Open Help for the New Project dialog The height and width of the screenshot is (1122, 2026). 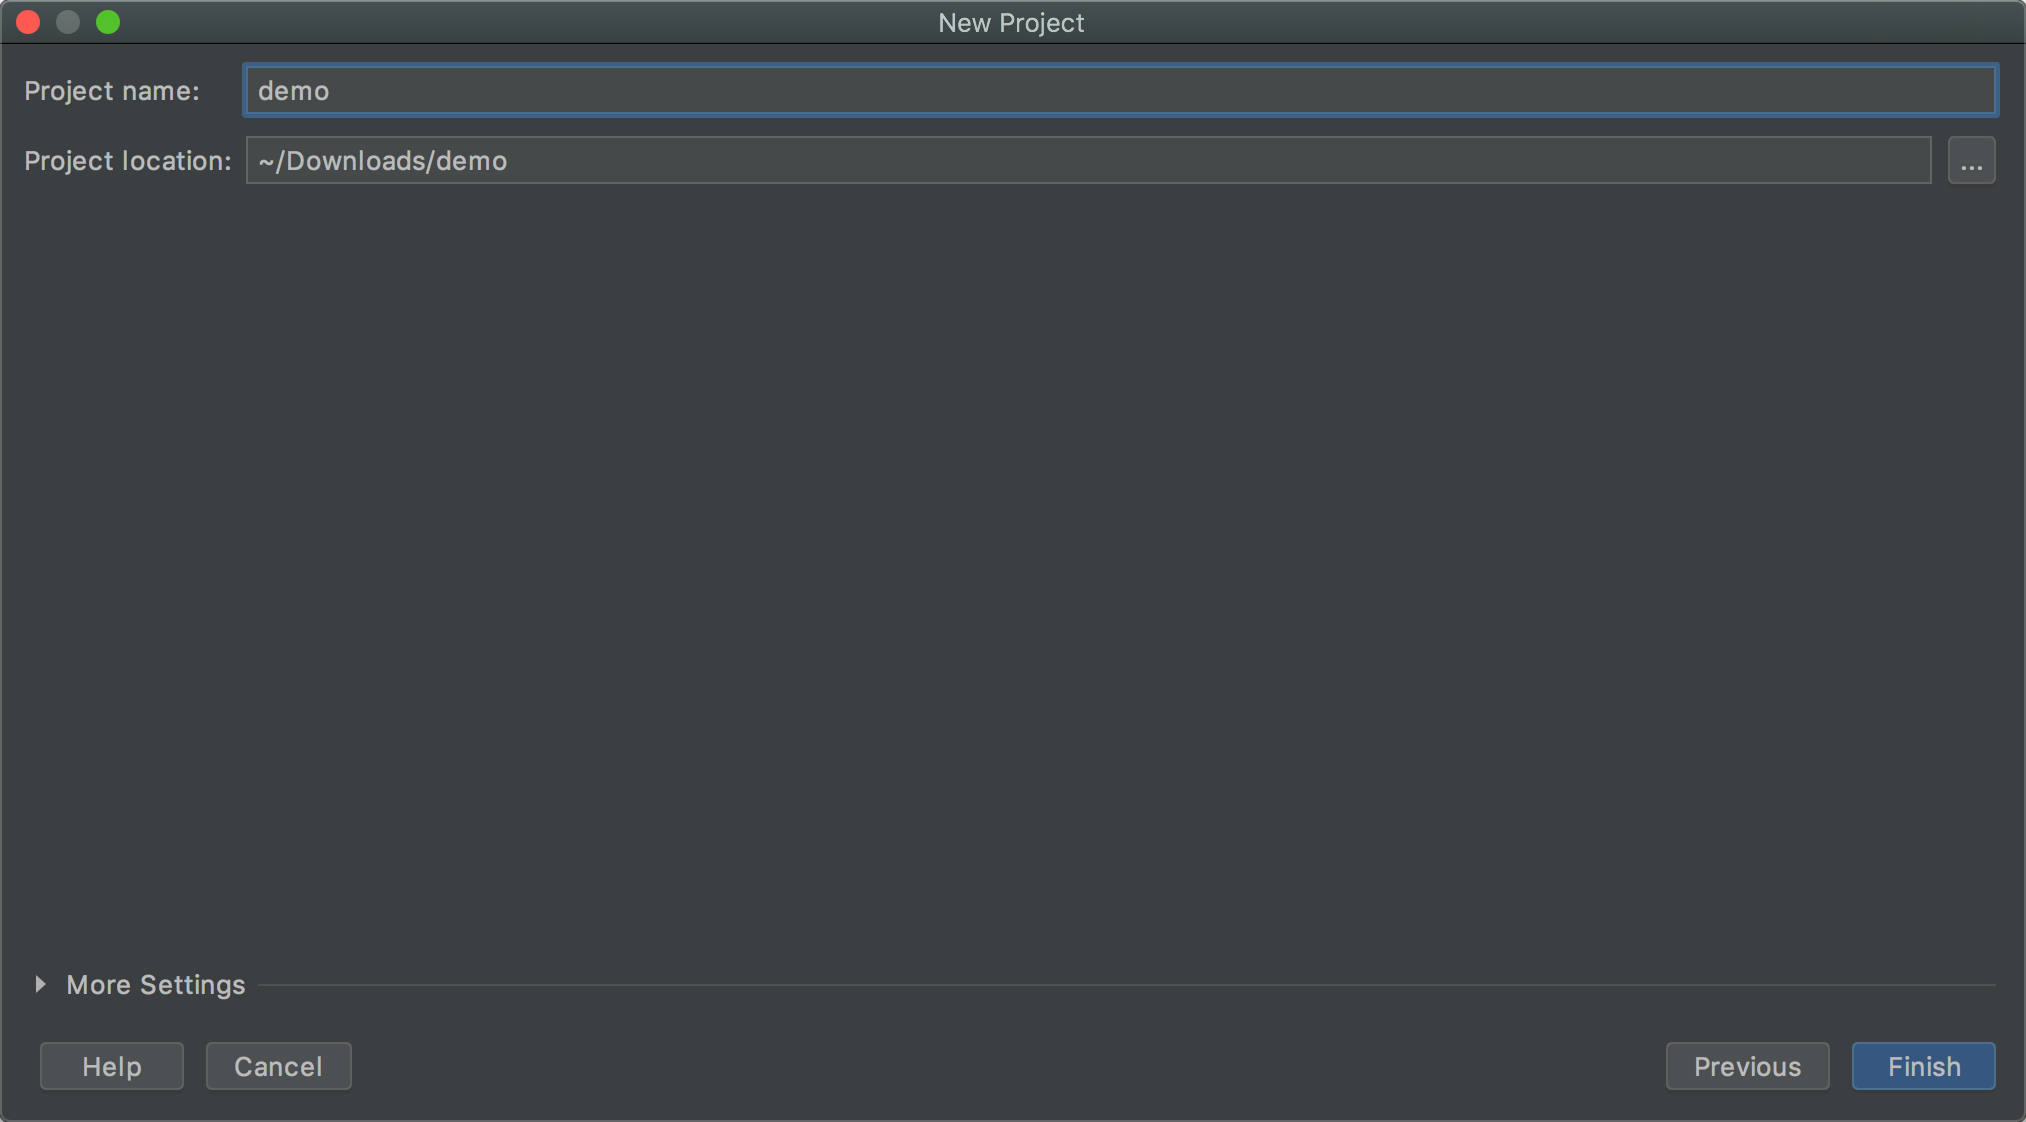click(111, 1066)
